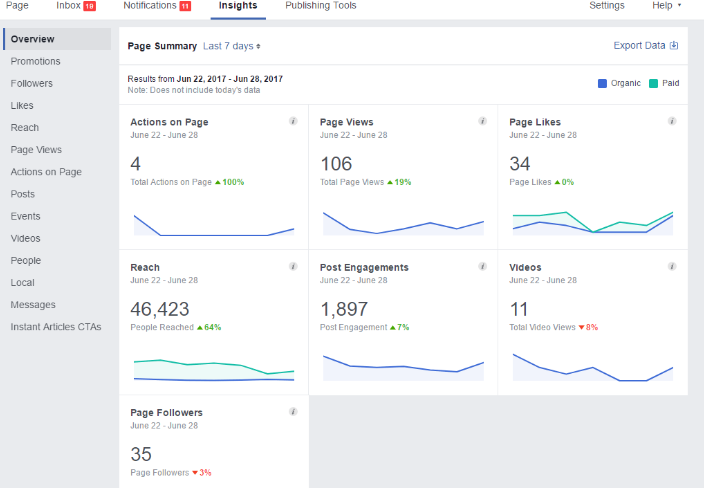Open Promotions in the sidebar

tap(35, 62)
